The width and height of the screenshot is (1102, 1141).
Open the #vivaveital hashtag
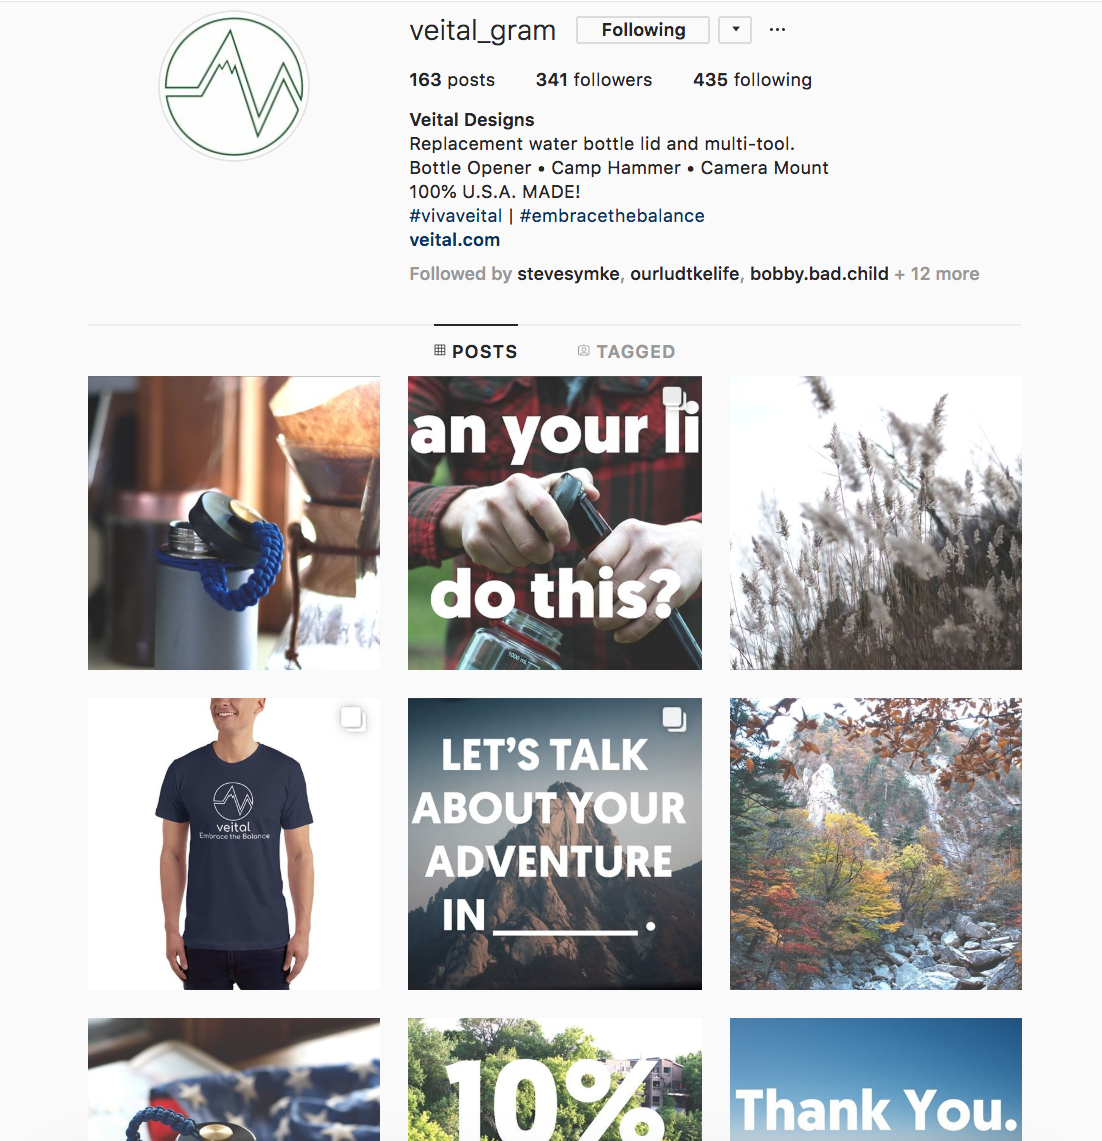coord(456,215)
